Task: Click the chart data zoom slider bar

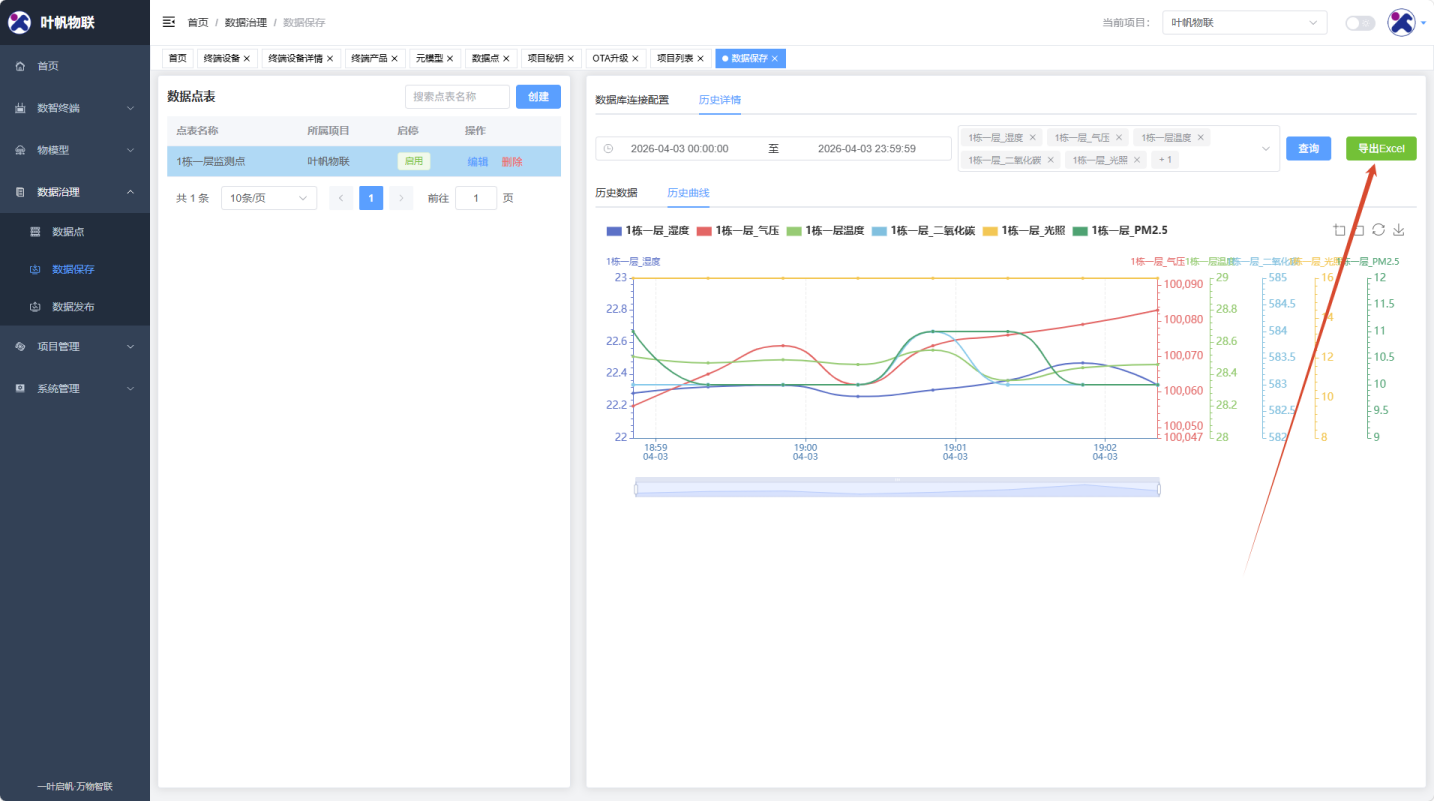Action: 897,489
